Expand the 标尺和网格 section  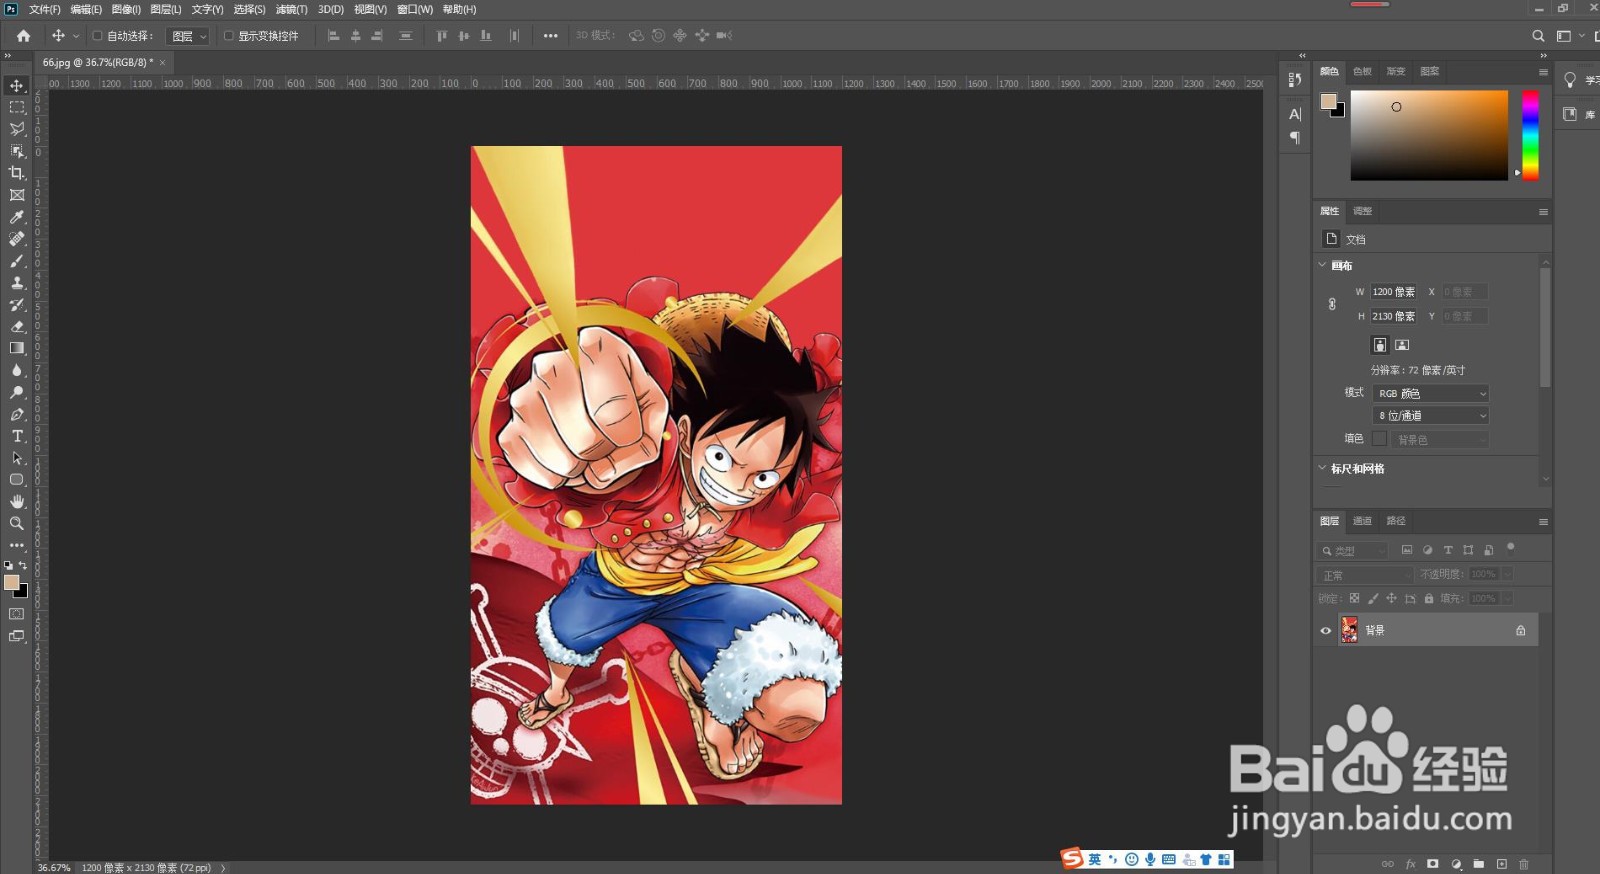point(1322,468)
